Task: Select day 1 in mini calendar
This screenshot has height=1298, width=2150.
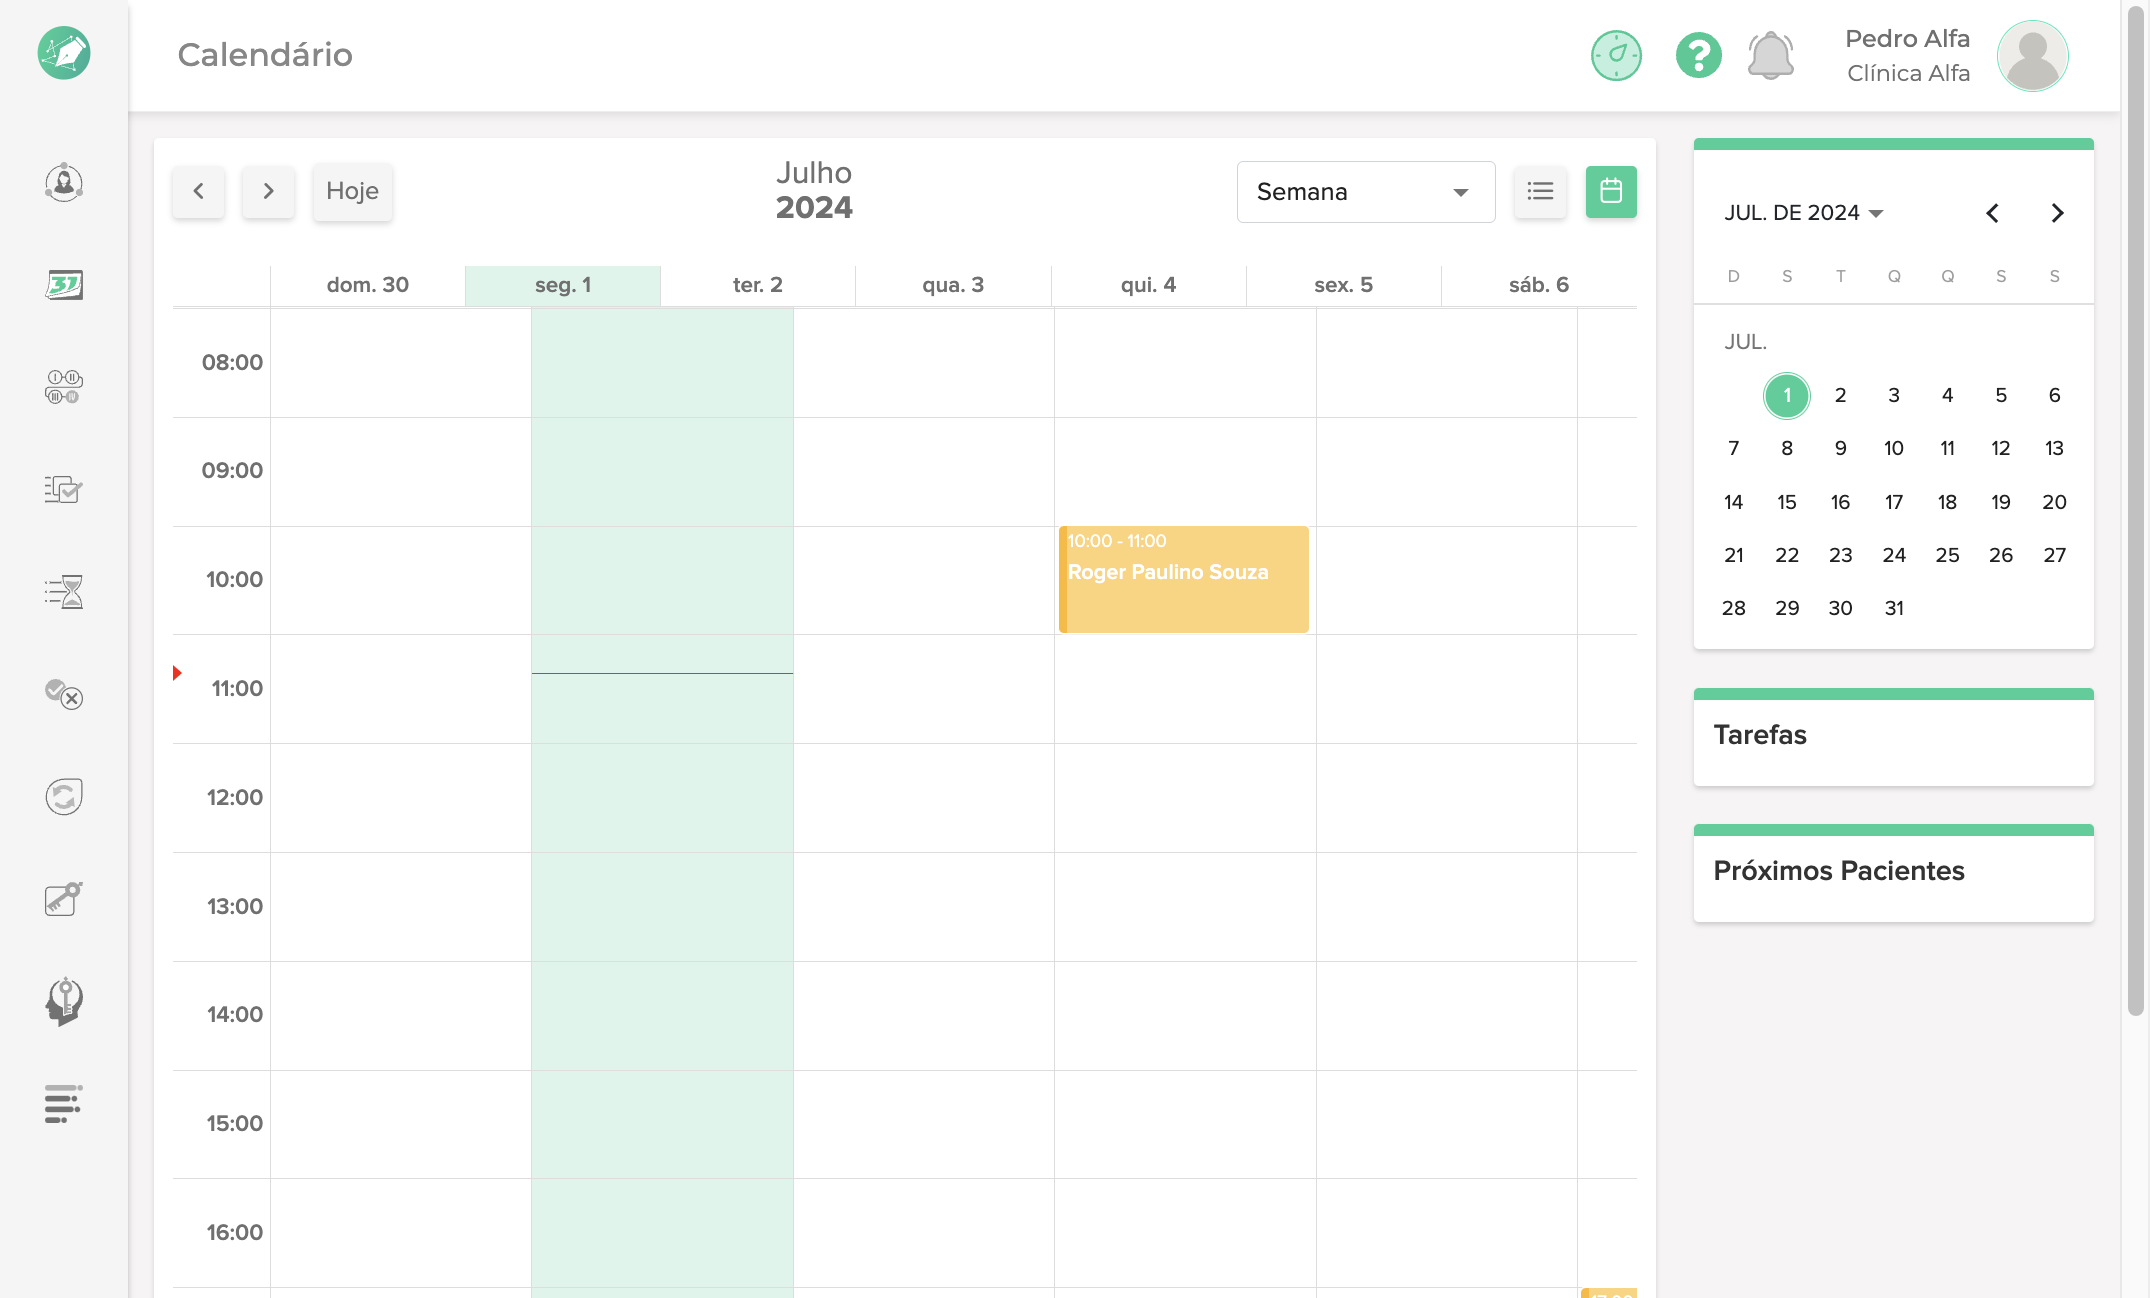Action: coord(1786,395)
